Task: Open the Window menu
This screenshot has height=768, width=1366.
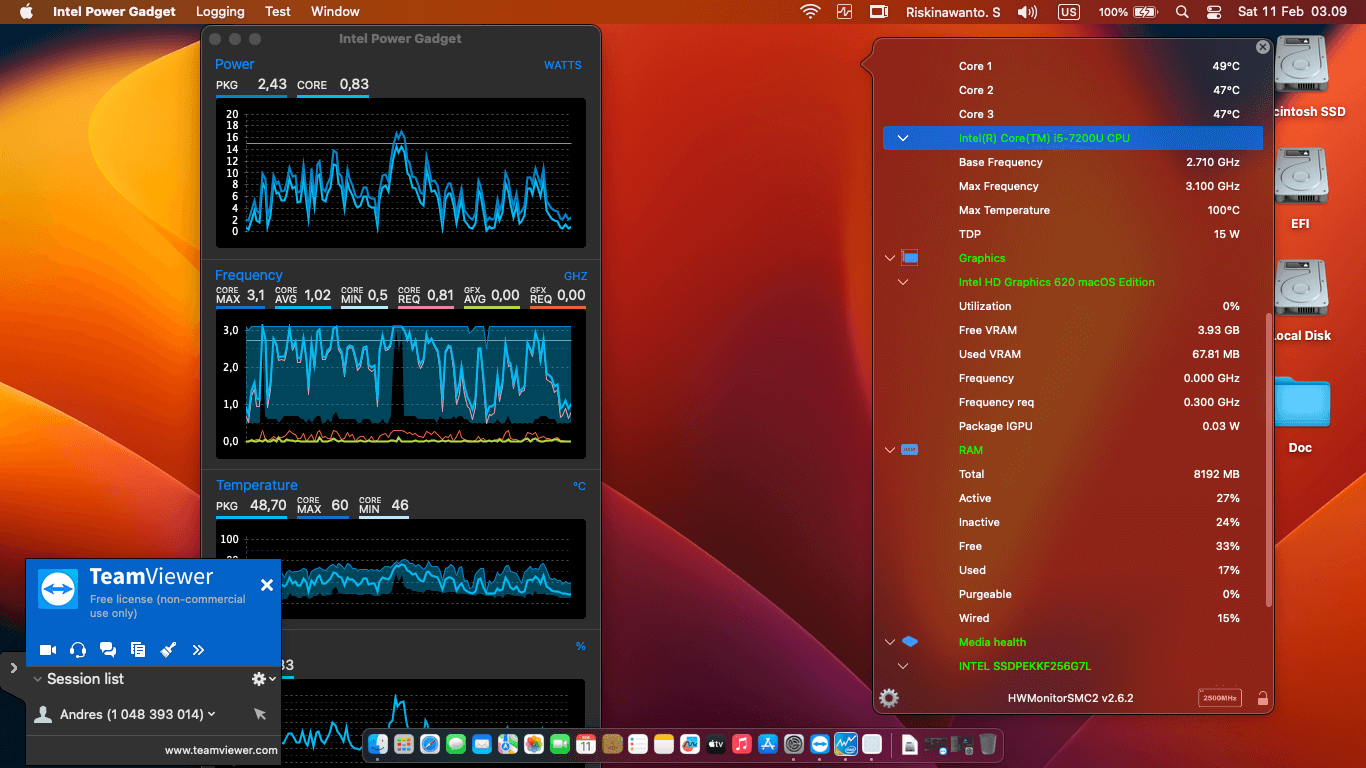Action: [335, 12]
